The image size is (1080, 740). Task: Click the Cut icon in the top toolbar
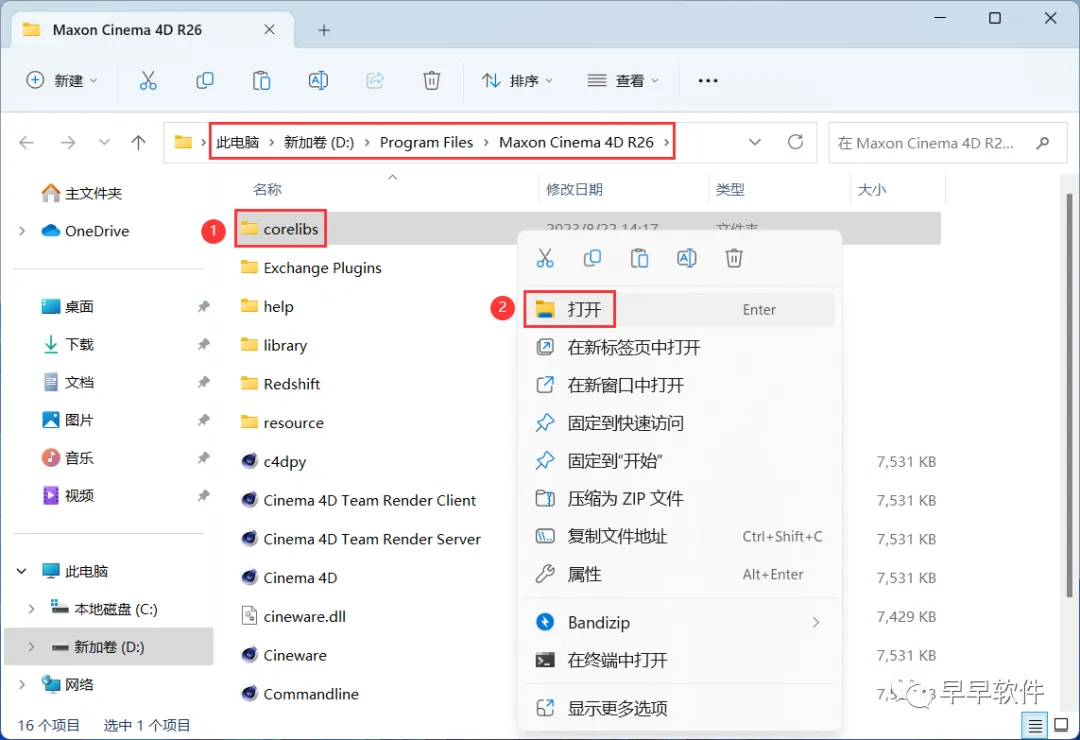tap(148, 81)
